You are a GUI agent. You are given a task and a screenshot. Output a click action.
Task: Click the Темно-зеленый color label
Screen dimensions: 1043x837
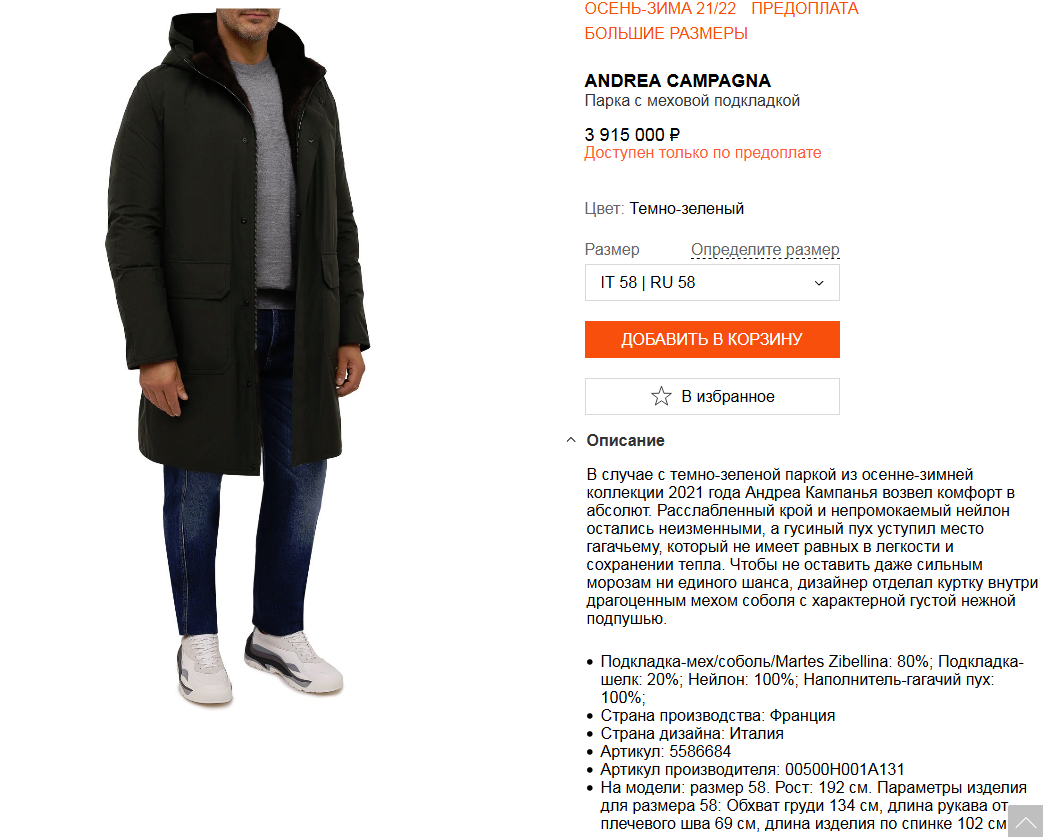[686, 208]
